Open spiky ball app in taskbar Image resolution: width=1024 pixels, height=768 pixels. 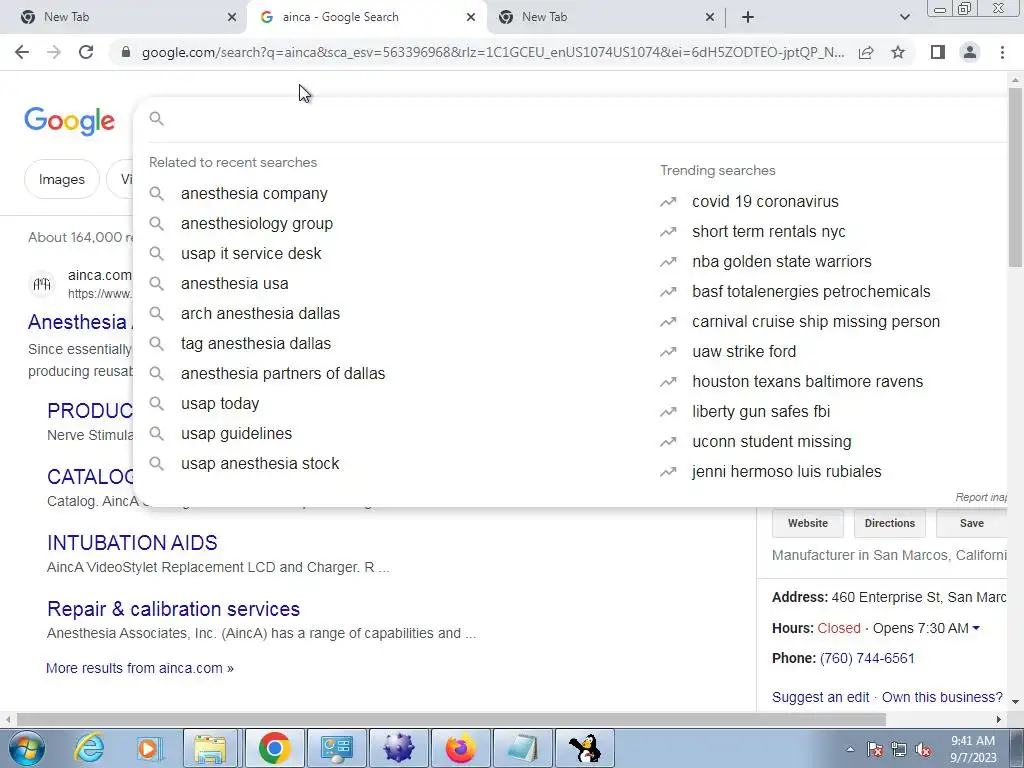398,748
